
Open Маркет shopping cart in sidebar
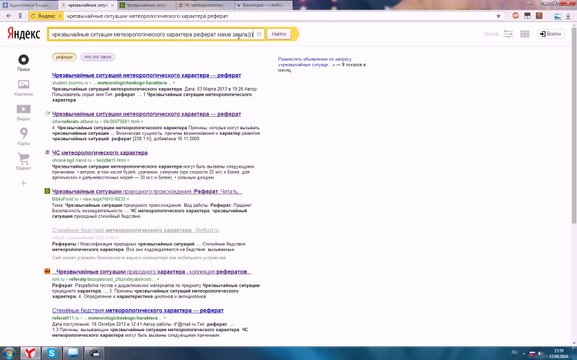pyautogui.click(x=24, y=161)
